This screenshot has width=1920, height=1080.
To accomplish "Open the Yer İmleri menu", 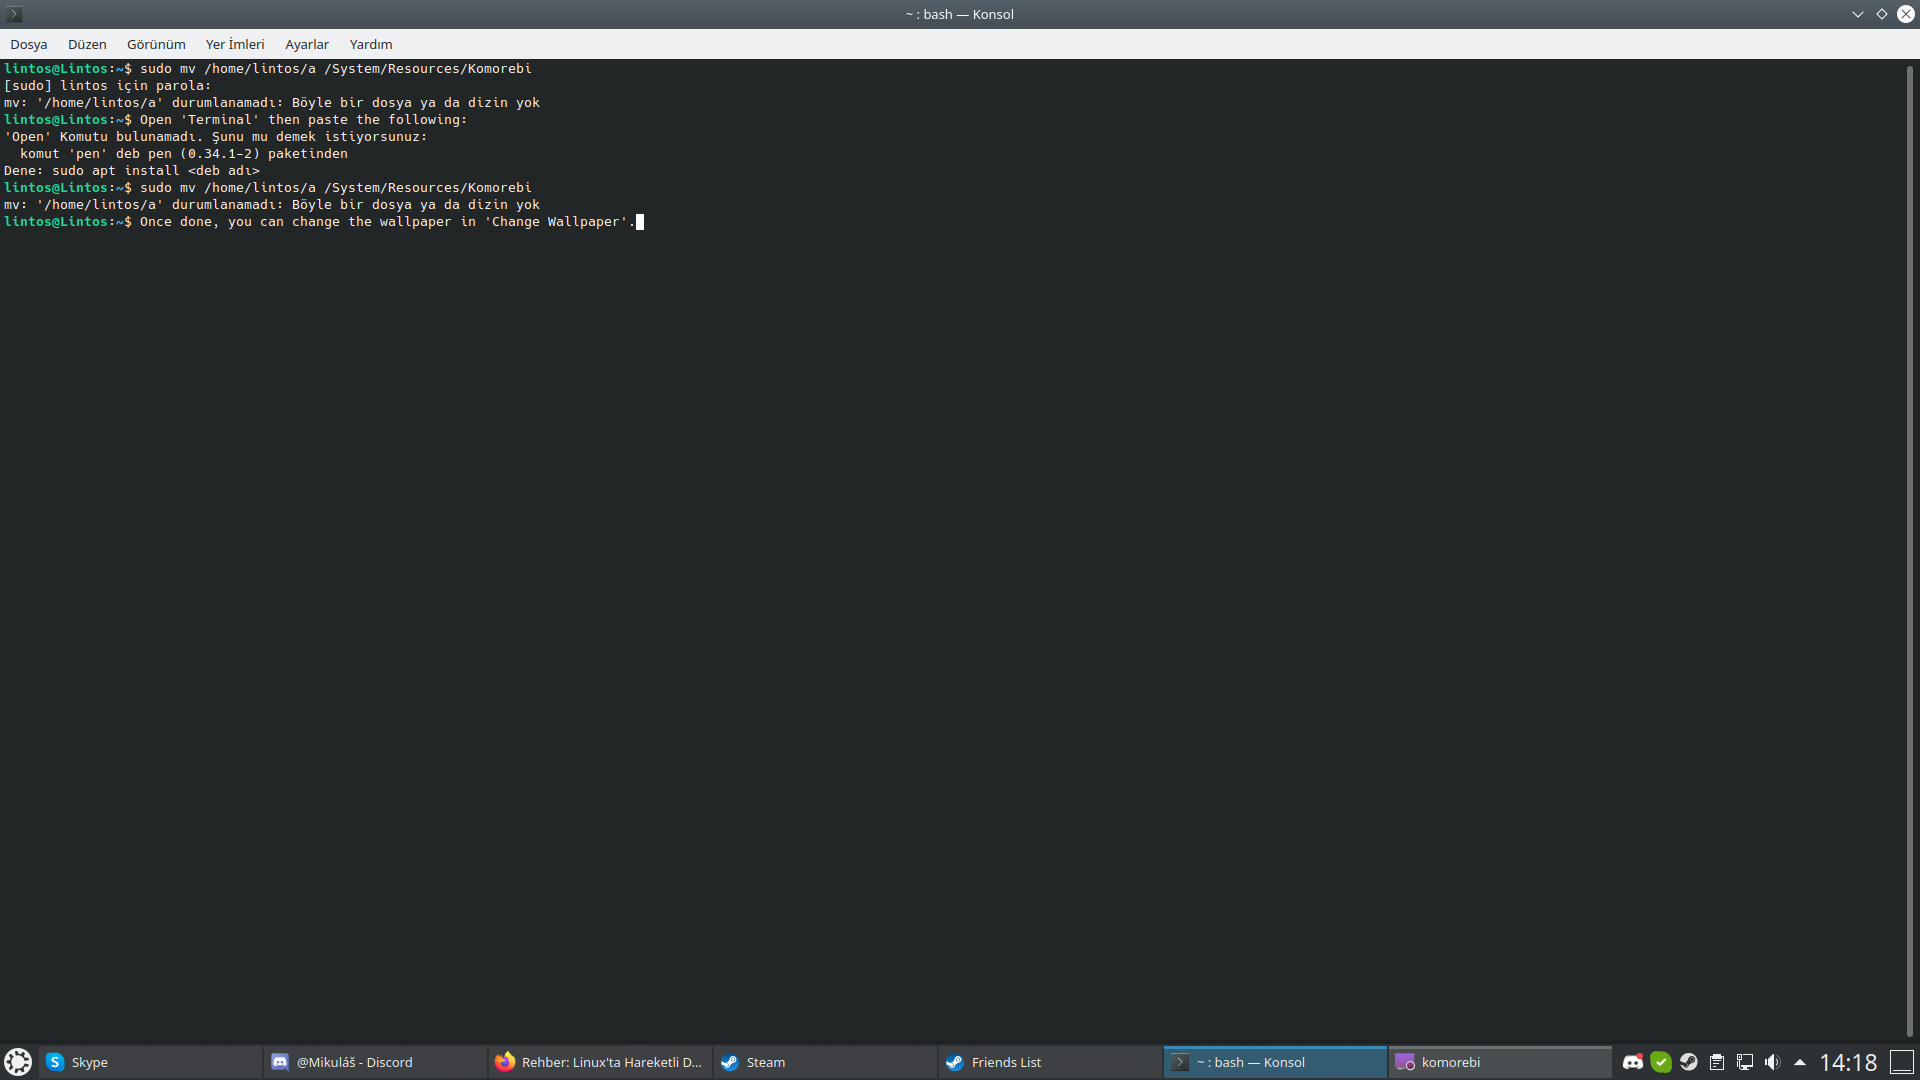I will coord(235,44).
